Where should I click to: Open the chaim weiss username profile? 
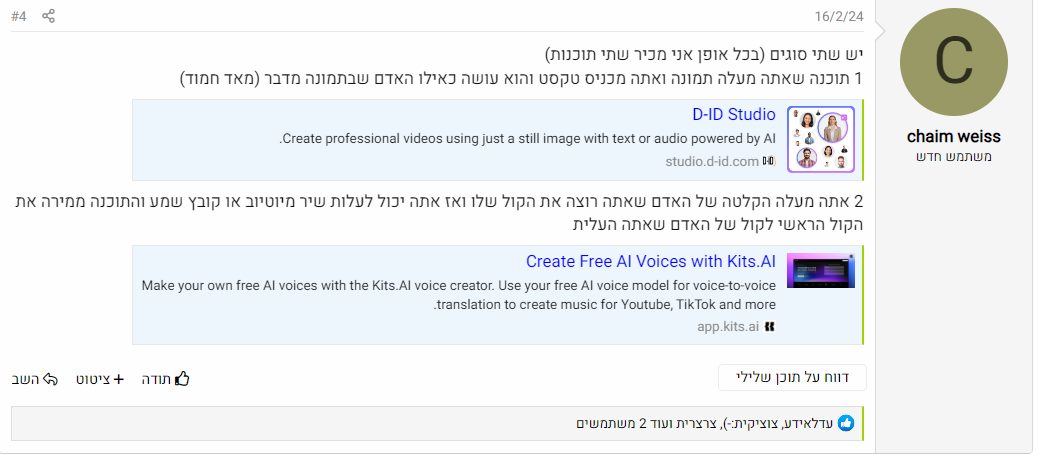[953, 137]
